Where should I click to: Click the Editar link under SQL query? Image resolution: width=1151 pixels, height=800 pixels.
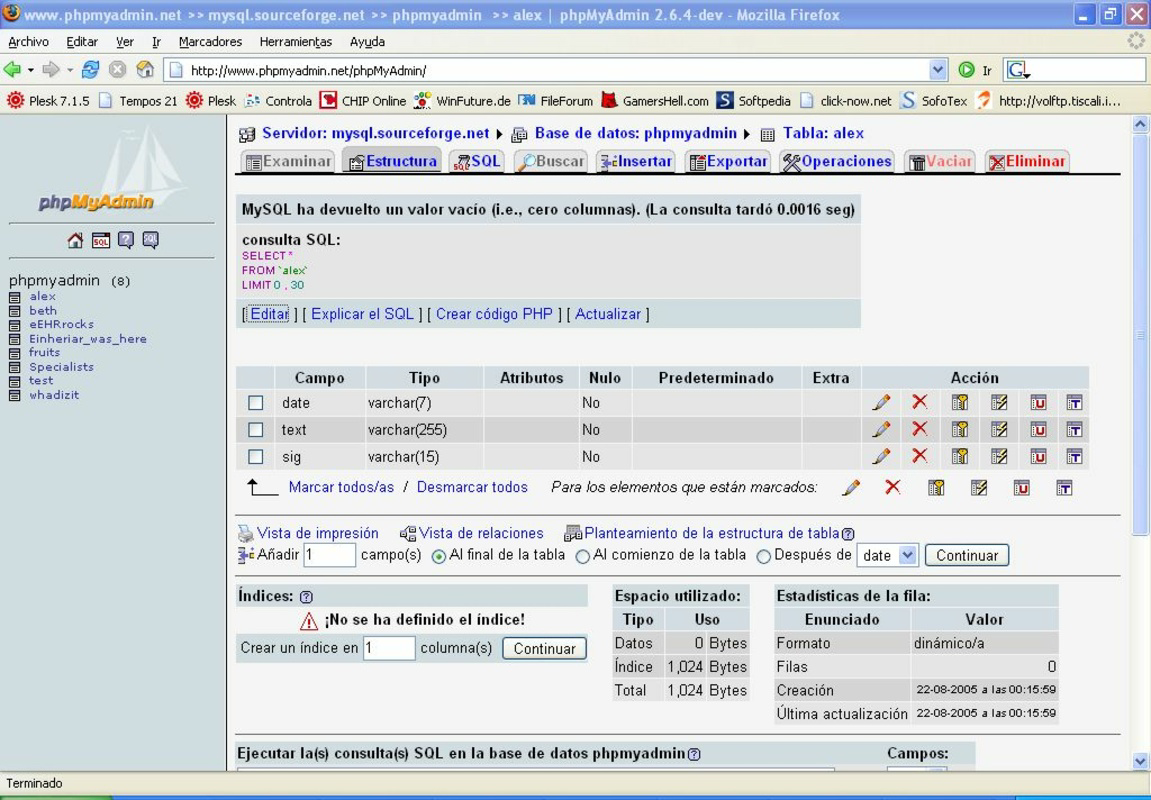click(269, 314)
